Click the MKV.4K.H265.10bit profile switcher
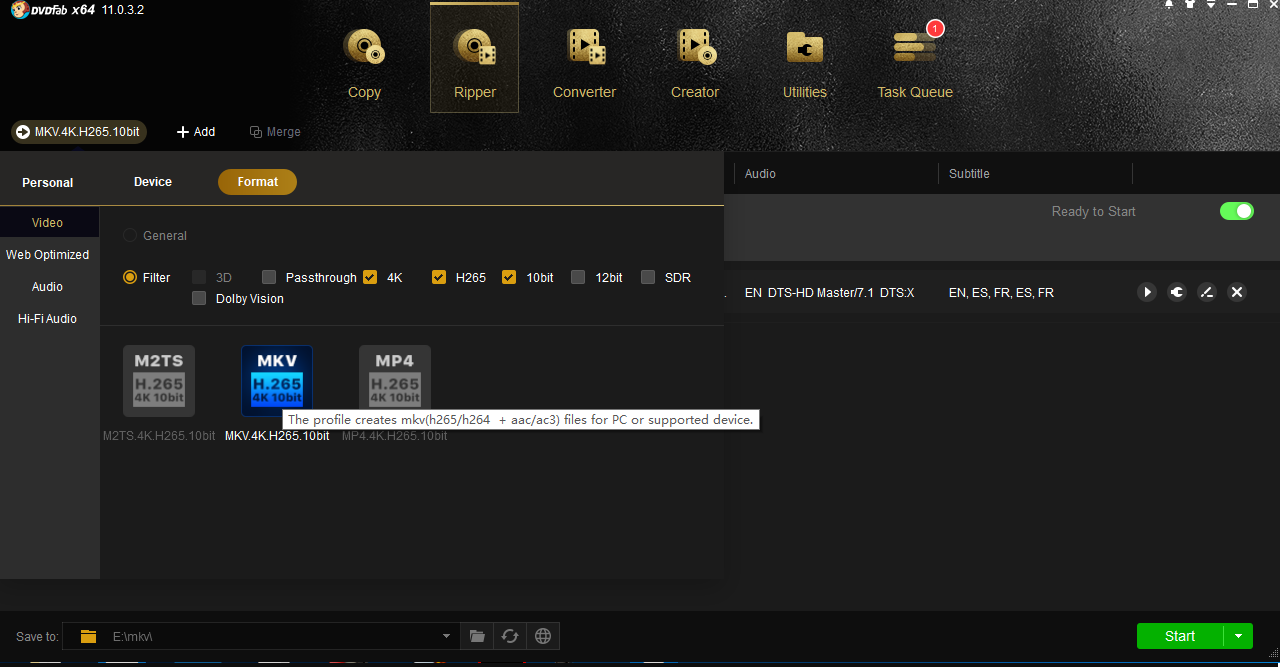Screen dimensions: 1280x667 [79, 132]
